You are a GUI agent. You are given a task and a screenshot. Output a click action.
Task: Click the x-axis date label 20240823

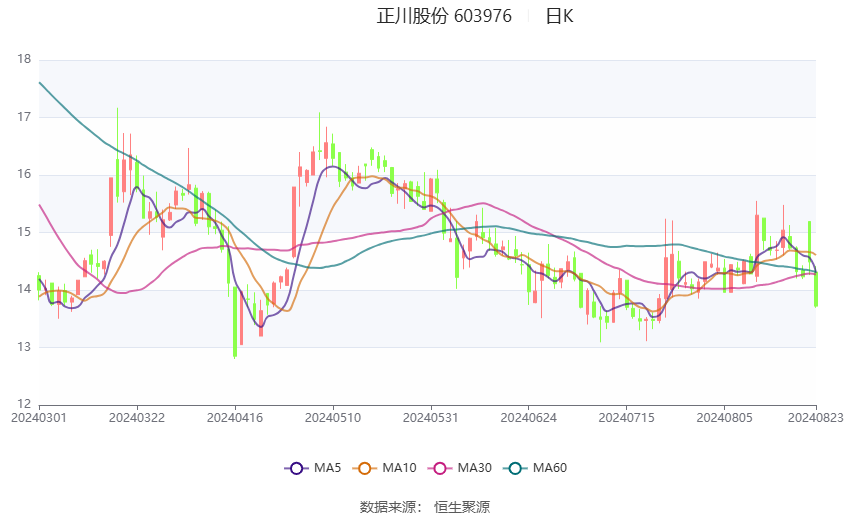tap(815, 418)
